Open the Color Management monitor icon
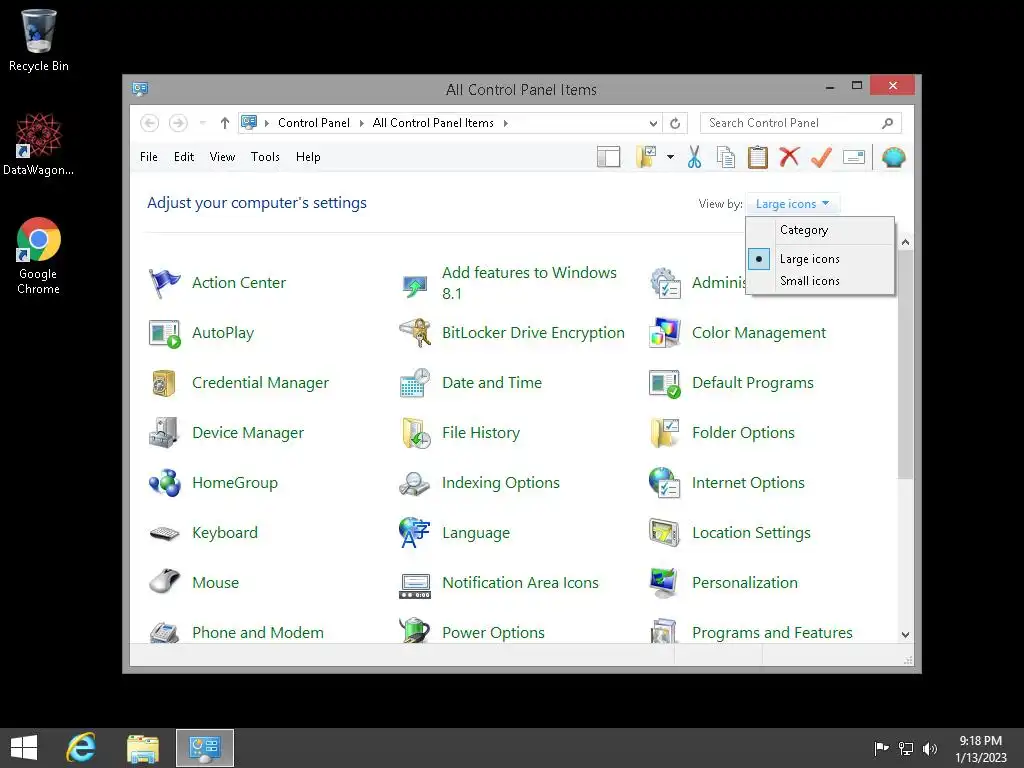This screenshot has width=1024, height=768. 665,333
